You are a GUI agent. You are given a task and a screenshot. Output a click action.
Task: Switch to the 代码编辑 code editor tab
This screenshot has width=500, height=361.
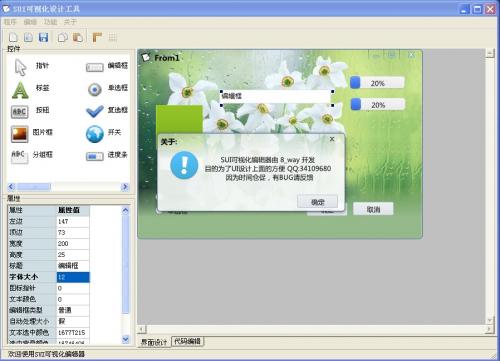click(x=187, y=341)
